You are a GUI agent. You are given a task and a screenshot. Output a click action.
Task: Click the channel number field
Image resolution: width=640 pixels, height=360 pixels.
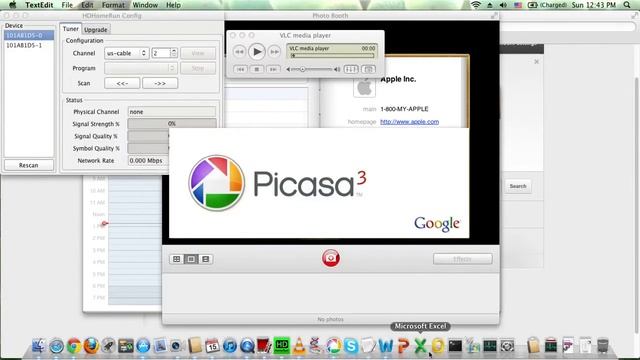point(161,53)
